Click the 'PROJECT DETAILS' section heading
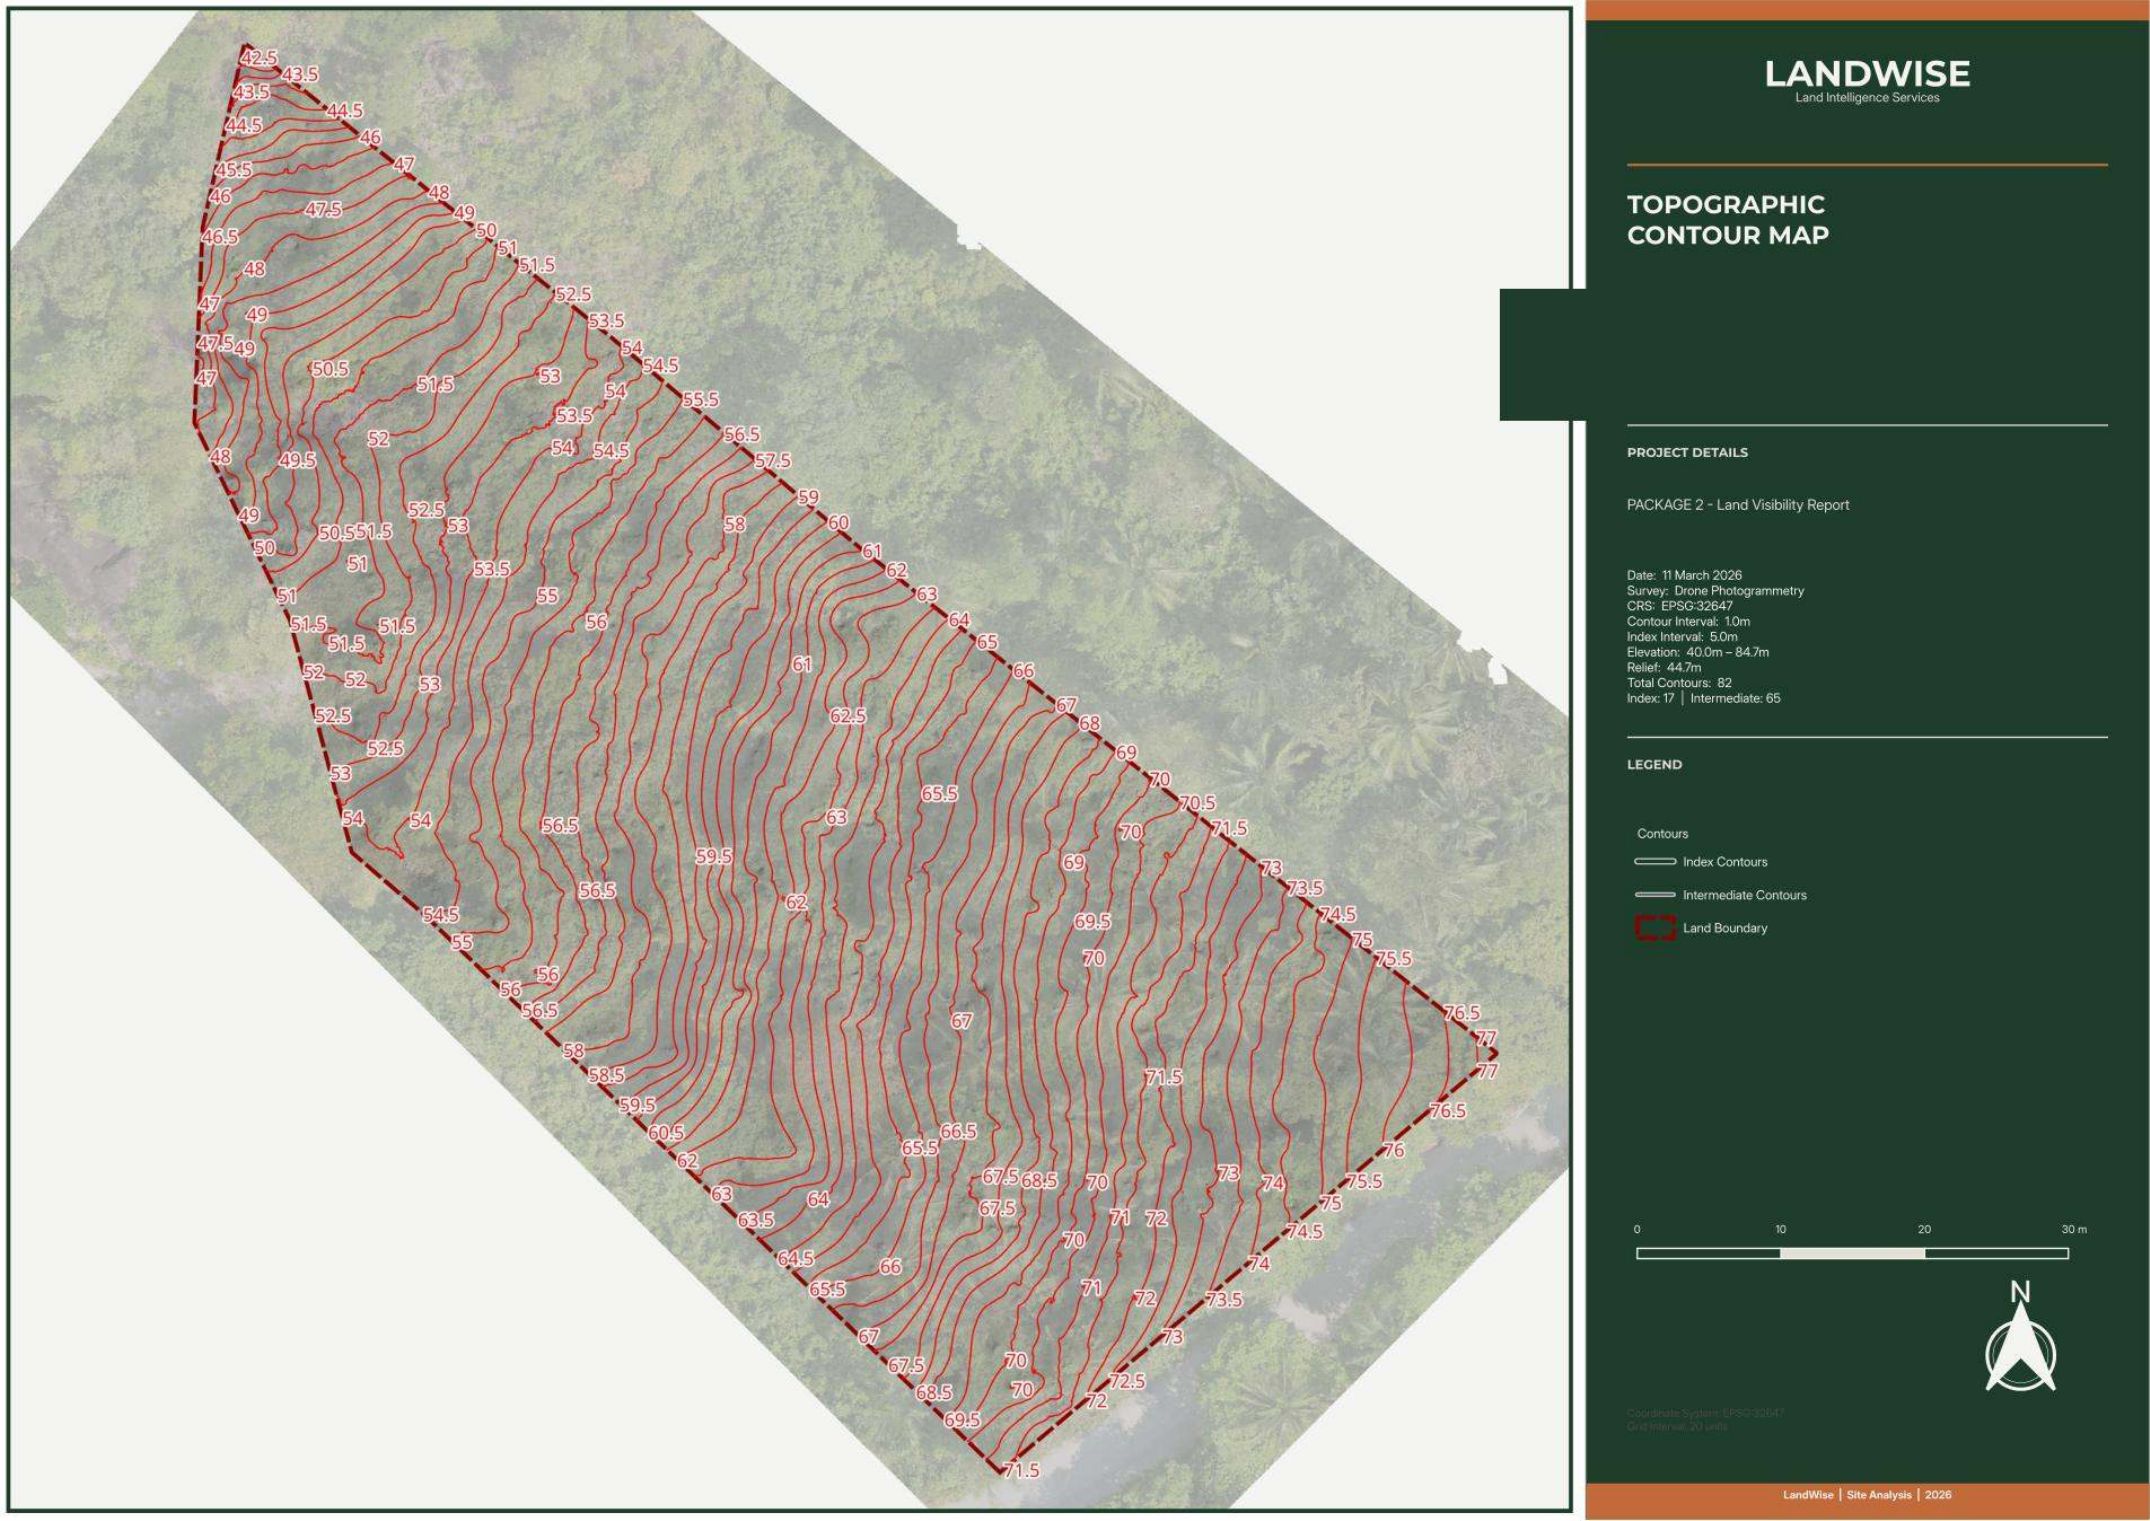2150x1521 pixels. (1687, 452)
